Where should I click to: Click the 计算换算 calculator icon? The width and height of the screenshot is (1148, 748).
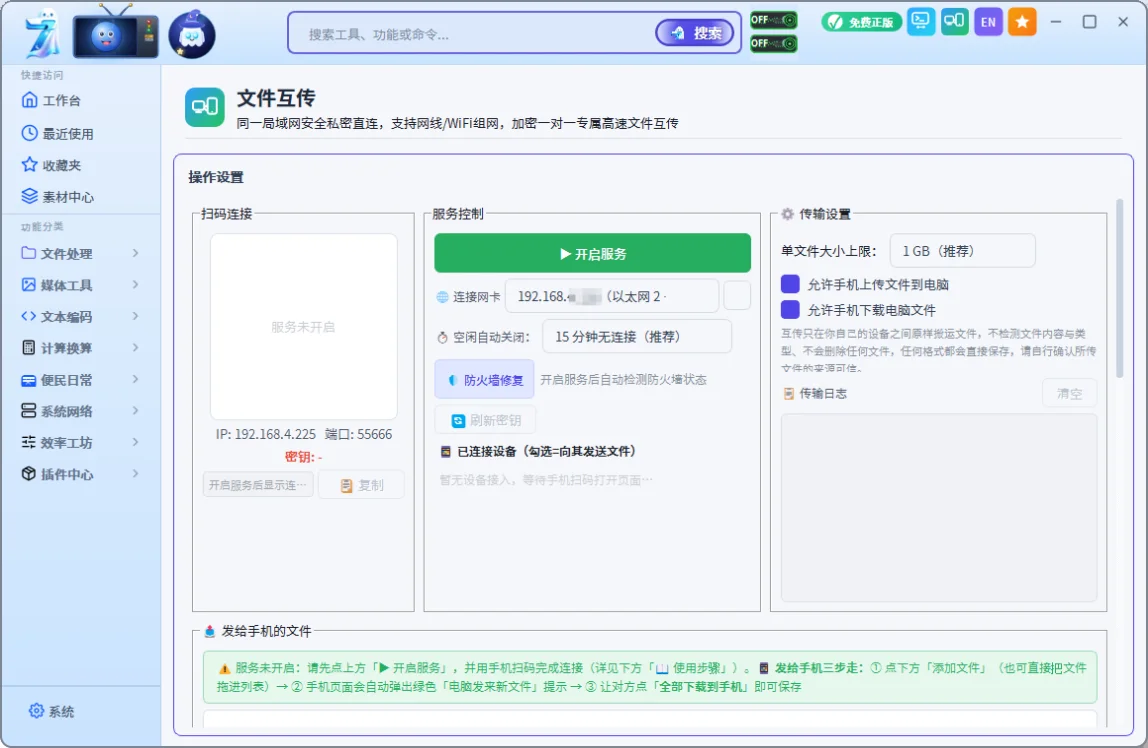point(29,348)
